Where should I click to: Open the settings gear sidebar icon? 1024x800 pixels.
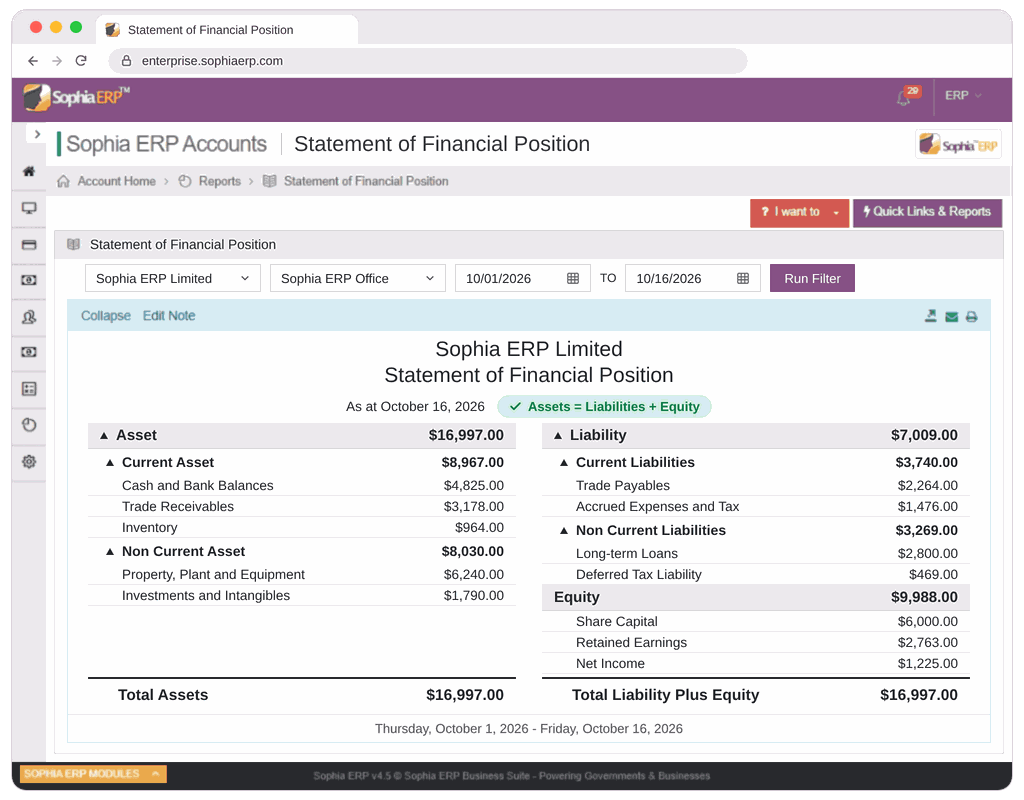coord(29,462)
